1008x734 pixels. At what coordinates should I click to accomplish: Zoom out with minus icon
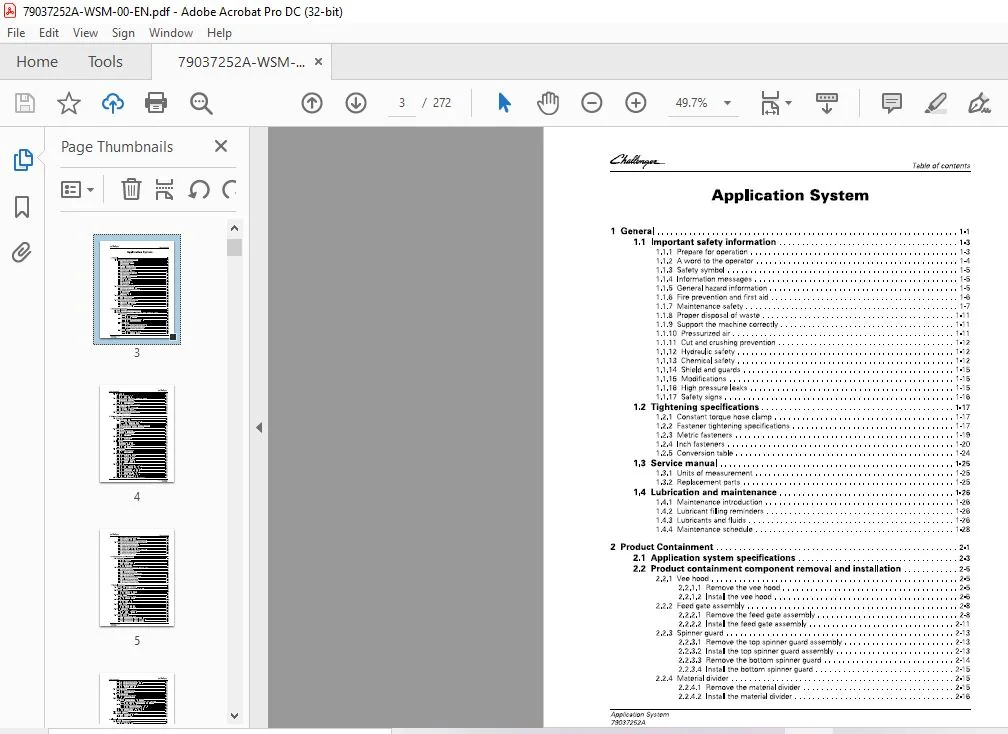pyautogui.click(x=591, y=103)
